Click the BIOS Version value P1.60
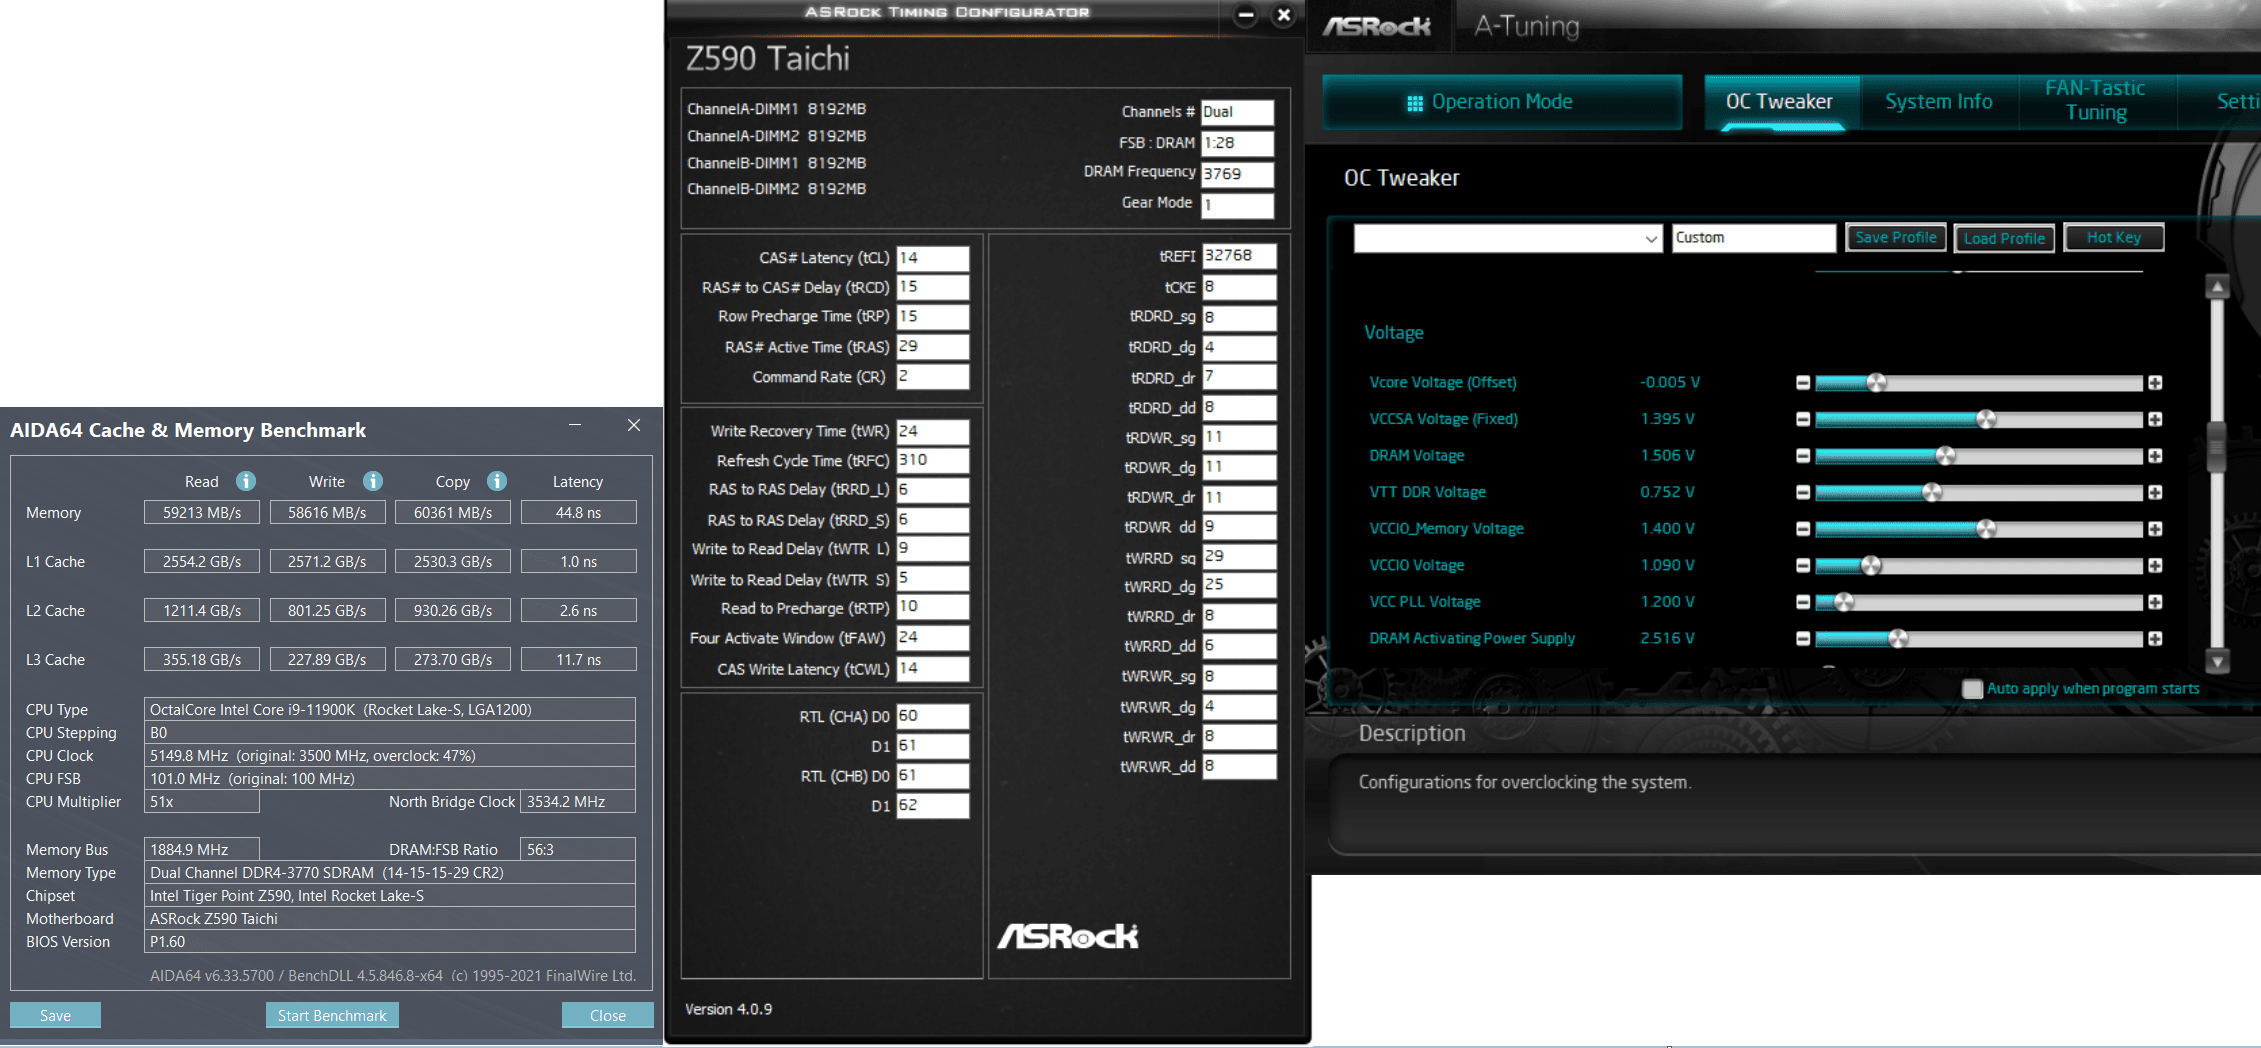Image resolution: width=2261 pixels, height=1048 pixels. (x=390, y=942)
